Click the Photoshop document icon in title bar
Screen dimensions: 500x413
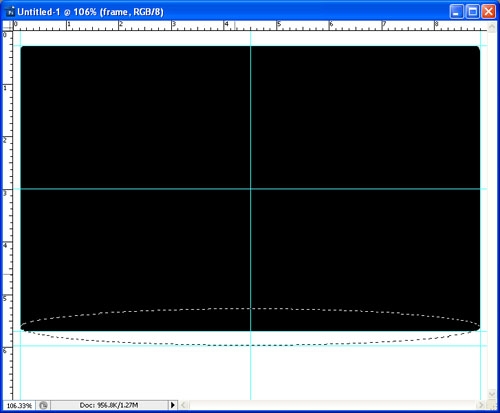11,12
